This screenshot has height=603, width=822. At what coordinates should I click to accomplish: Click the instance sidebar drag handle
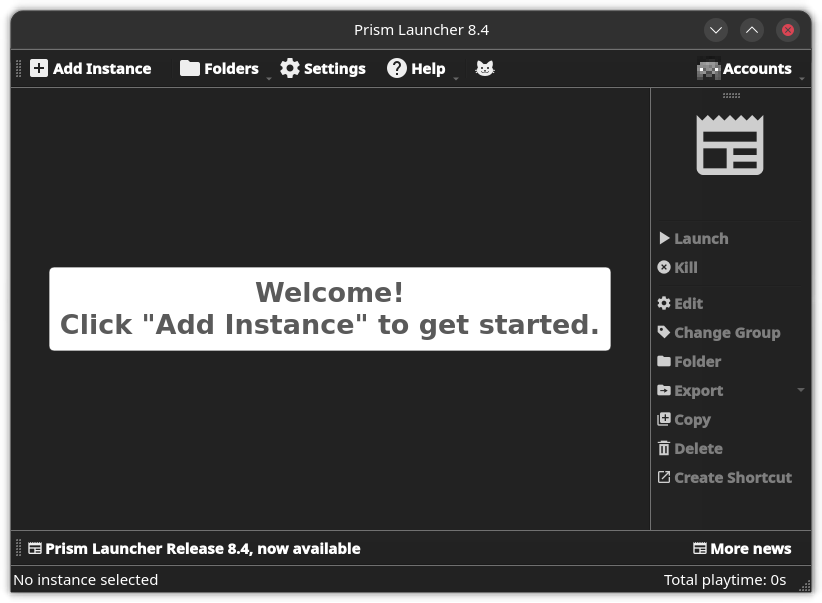(731, 95)
